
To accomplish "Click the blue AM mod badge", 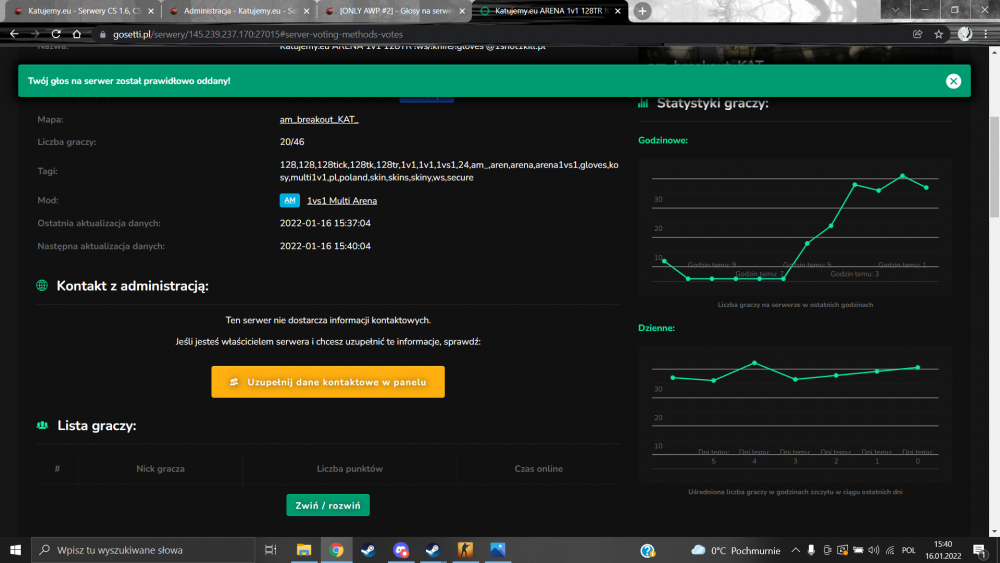I will pyautogui.click(x=290, y=200).
